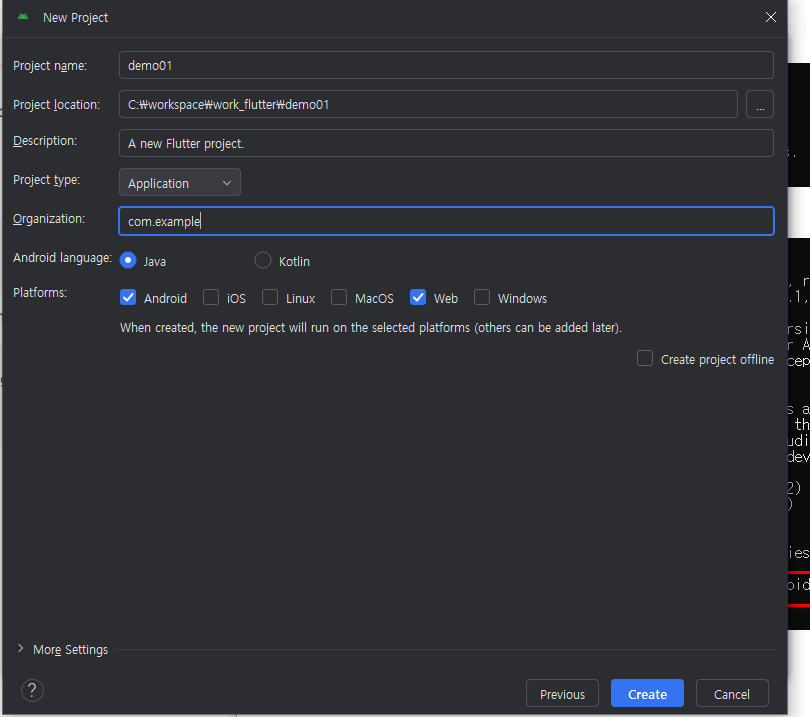Select Kotlin as Android language
810x717 pixels.
[x=263, y=260]
